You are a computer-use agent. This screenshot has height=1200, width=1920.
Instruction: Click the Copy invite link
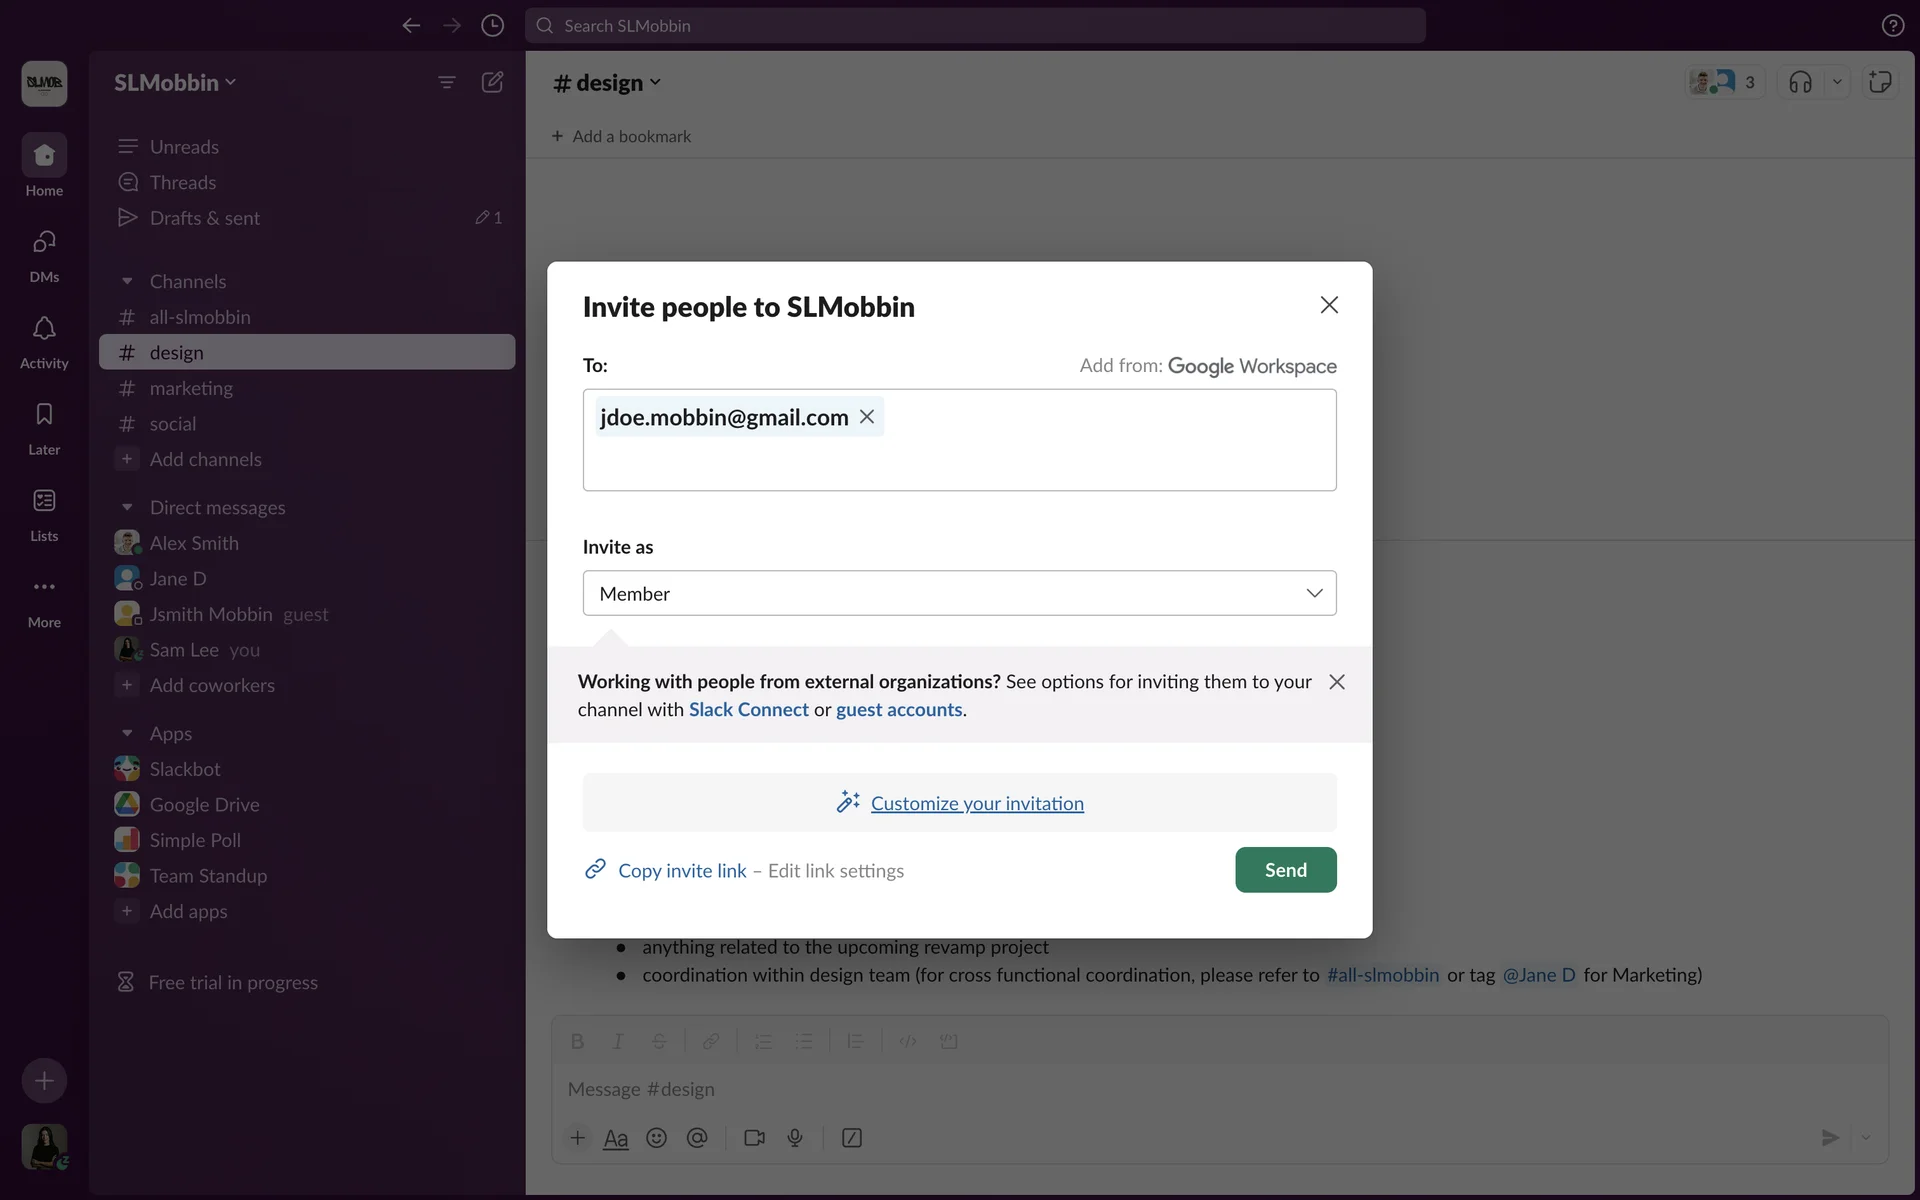[x=682, y=871]
